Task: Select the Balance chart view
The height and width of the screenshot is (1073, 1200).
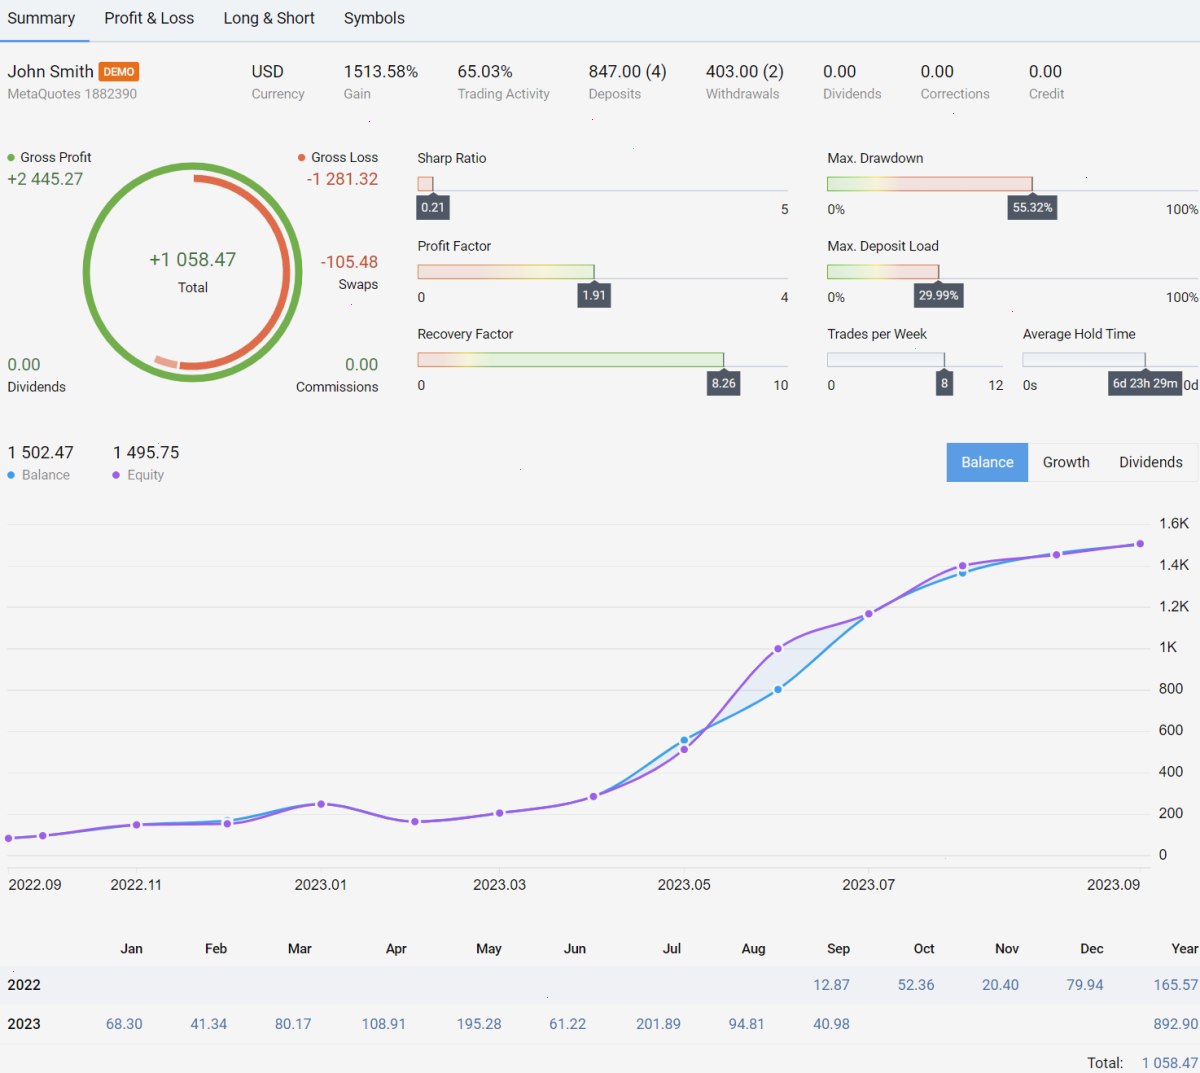Action: [987, 462]
